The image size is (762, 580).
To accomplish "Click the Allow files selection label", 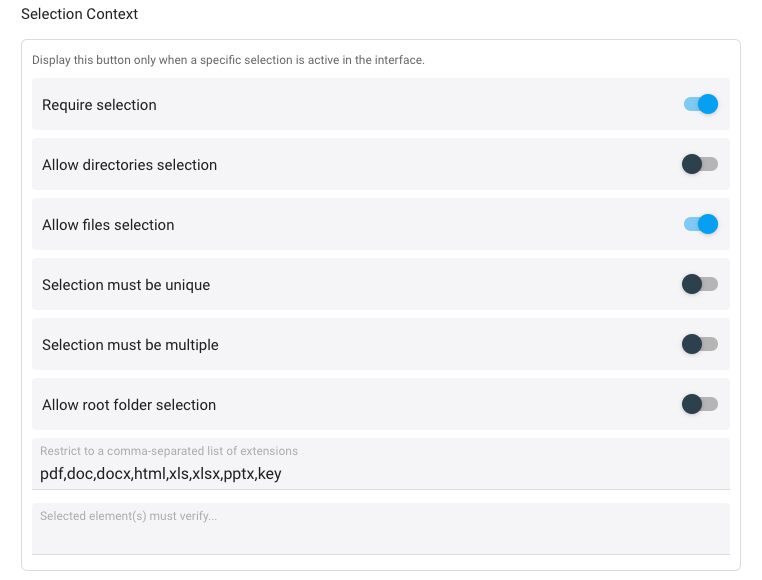I will [x=108, y=225].
